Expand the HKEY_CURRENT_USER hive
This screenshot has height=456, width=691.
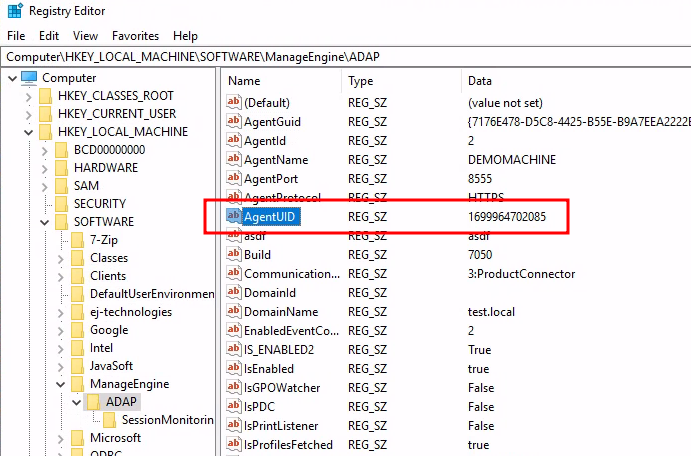coord(29,115)
